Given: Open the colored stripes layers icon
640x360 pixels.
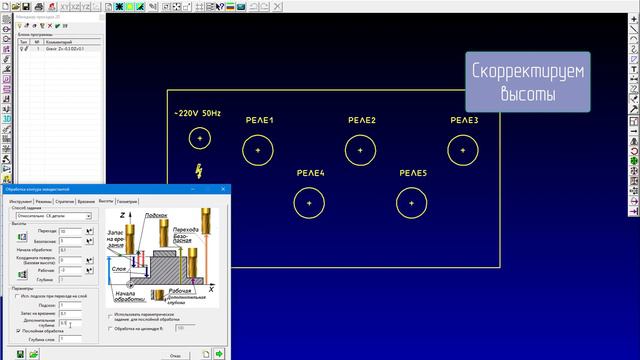Looking at the screenshot, I should pyautogui.click(x=230, y=7).
